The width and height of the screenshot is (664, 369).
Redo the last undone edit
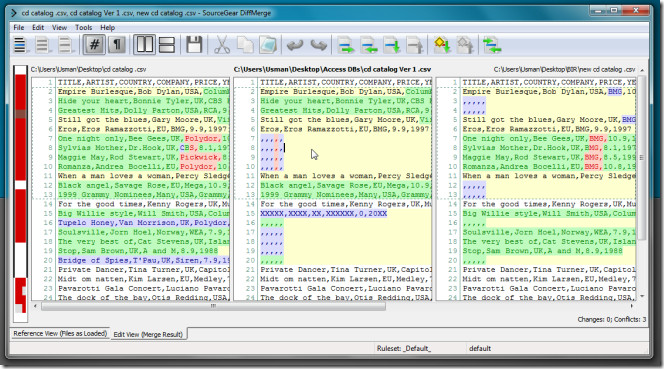(318, 45)
